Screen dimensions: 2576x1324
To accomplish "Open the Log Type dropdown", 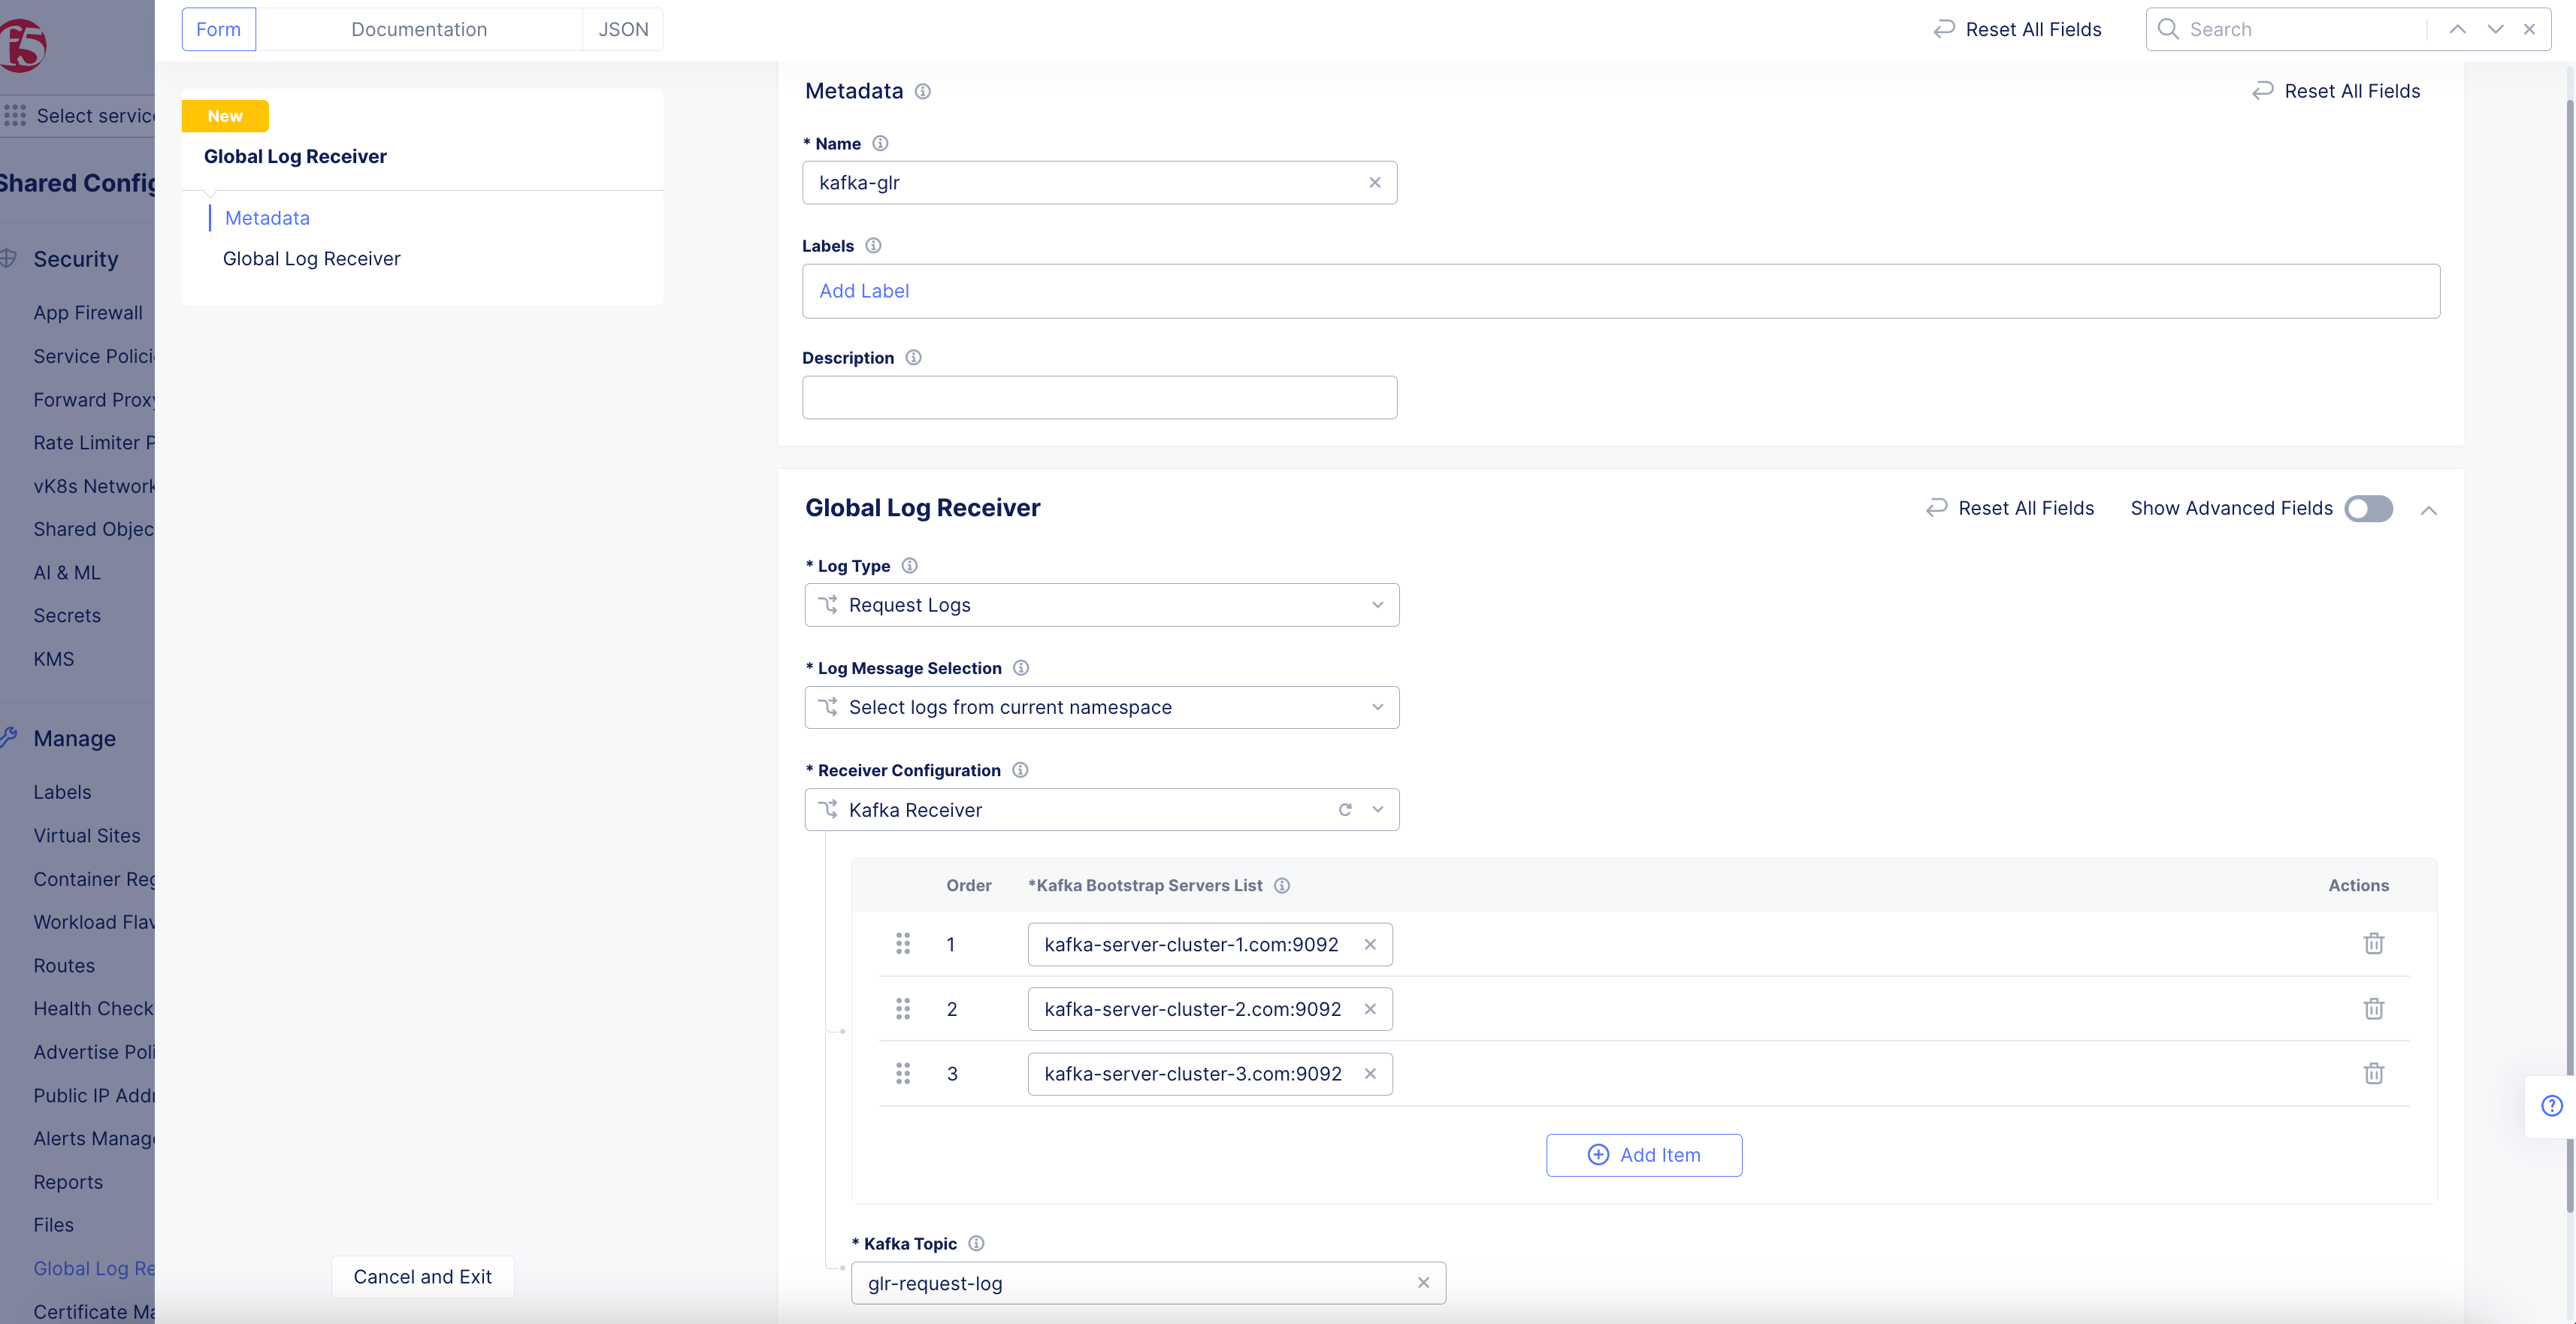I will [1101, 605].
